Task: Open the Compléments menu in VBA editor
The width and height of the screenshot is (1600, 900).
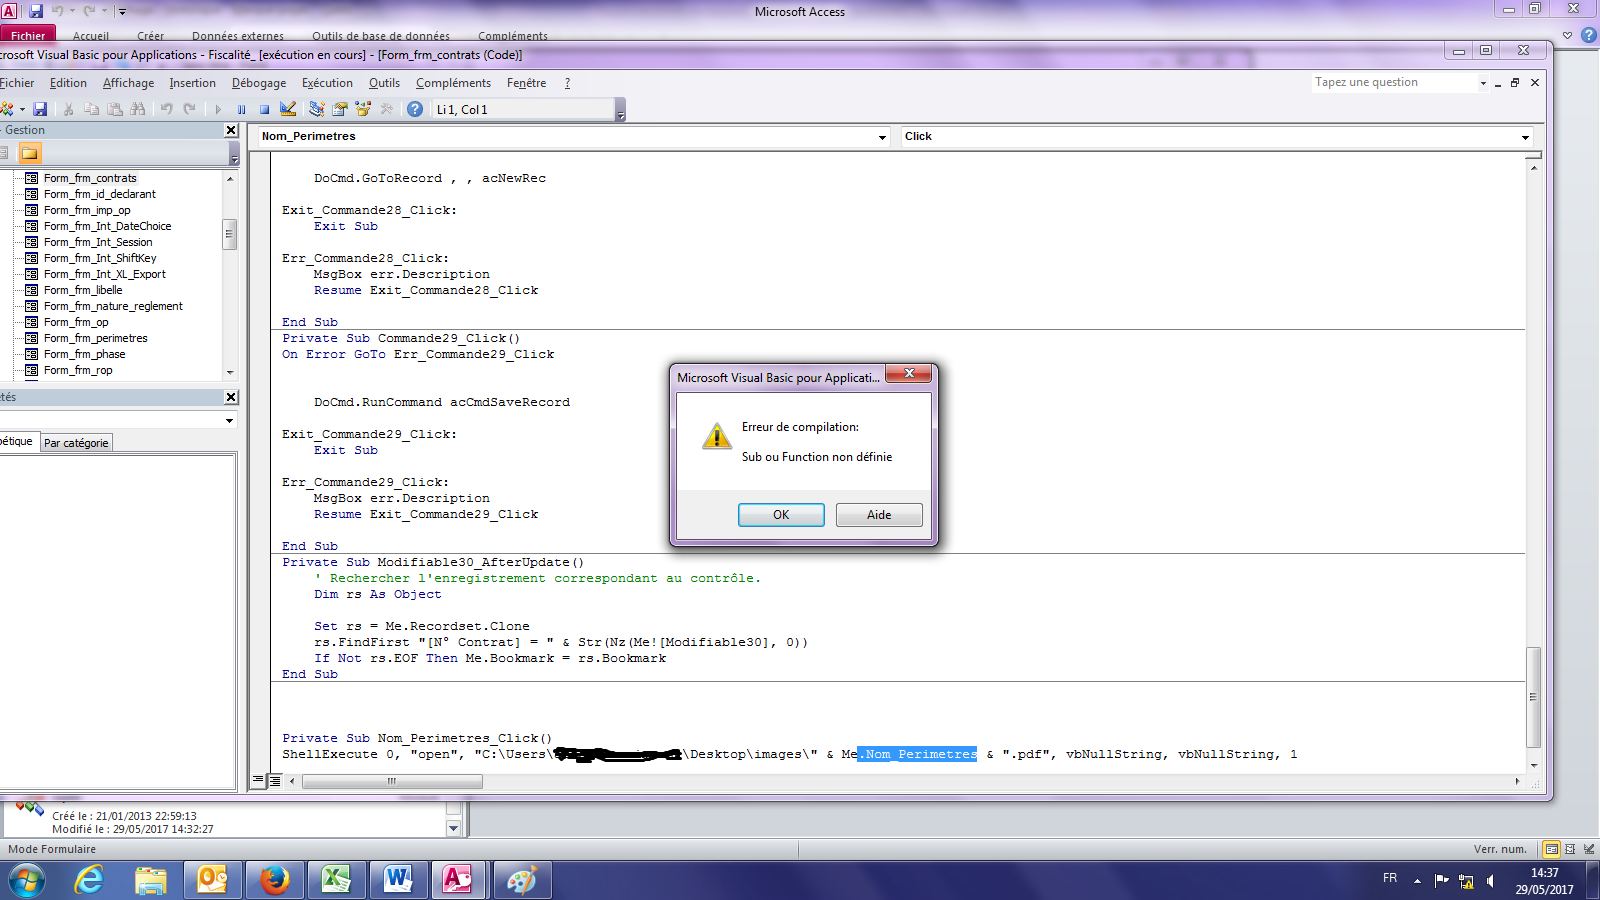Action: (x=453, y=83)
